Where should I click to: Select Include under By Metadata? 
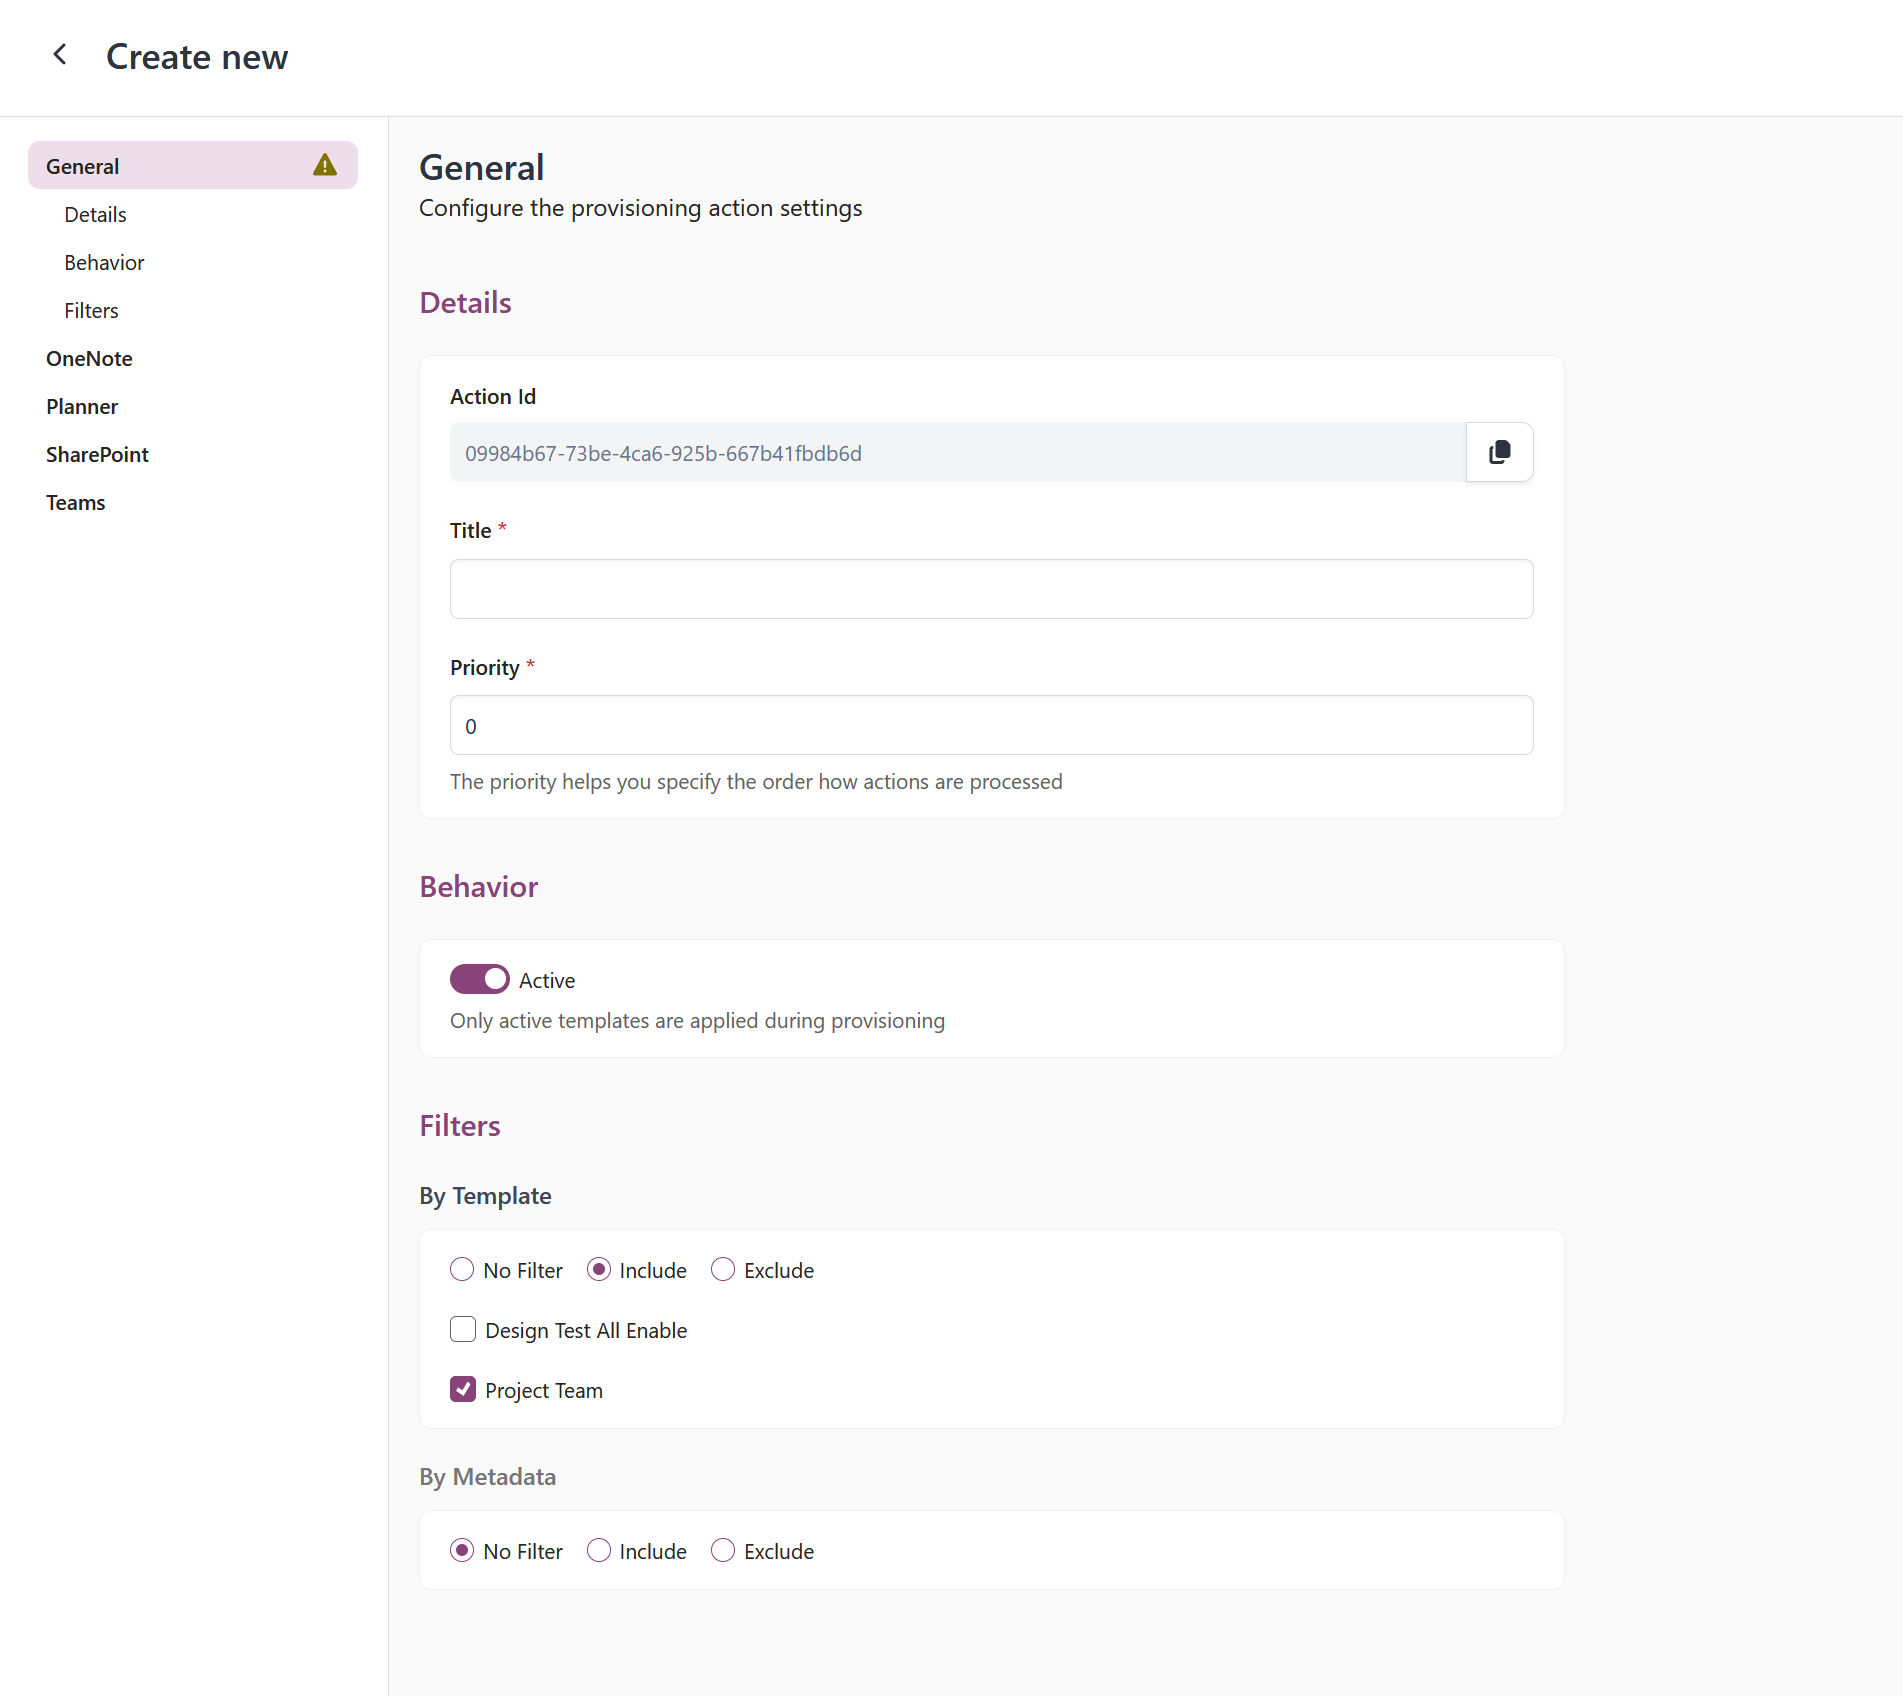pos(598,1550)
